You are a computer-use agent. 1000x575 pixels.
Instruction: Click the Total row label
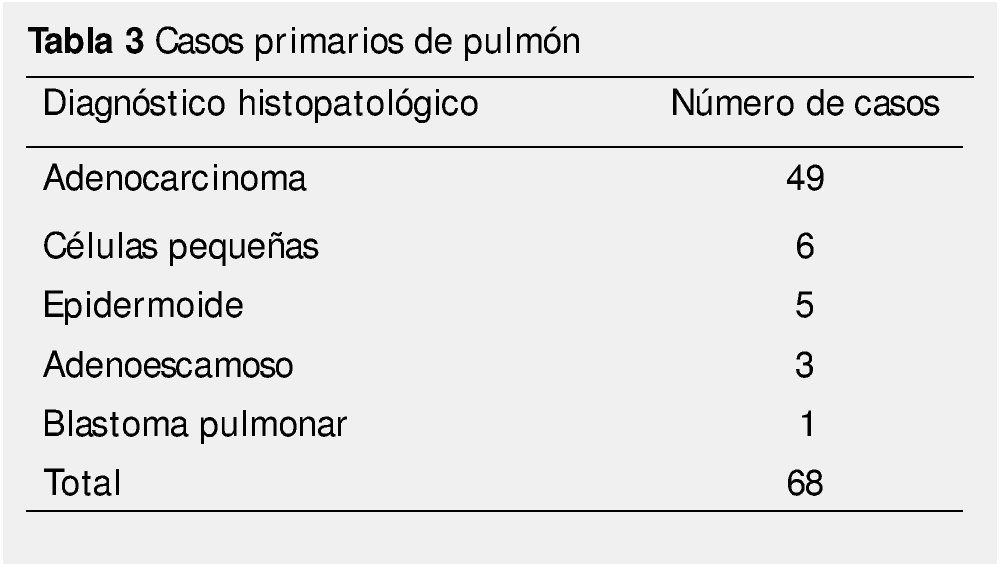pyautogui.click(x=81, y=483)
